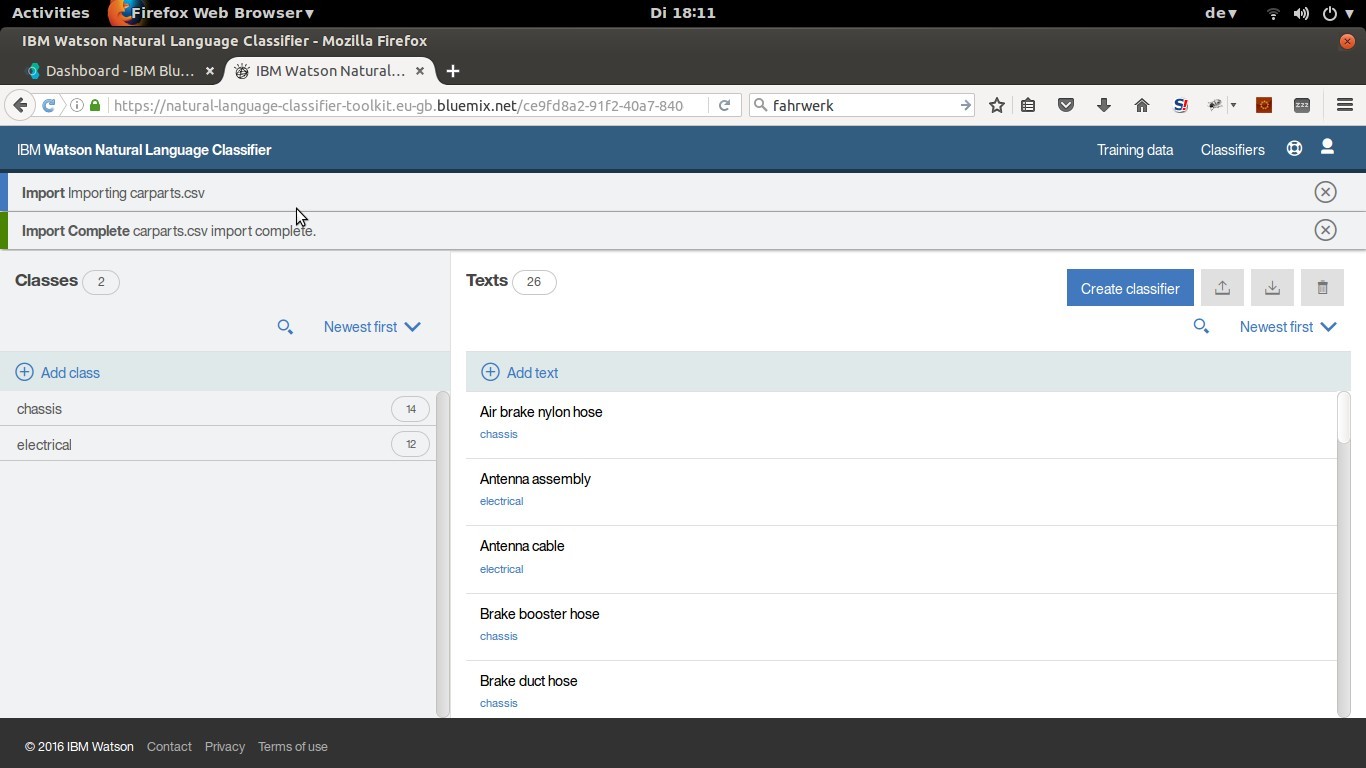Click the upload training data icon
Viewport: 1366px width, 768px height.
click(1222, 288)
